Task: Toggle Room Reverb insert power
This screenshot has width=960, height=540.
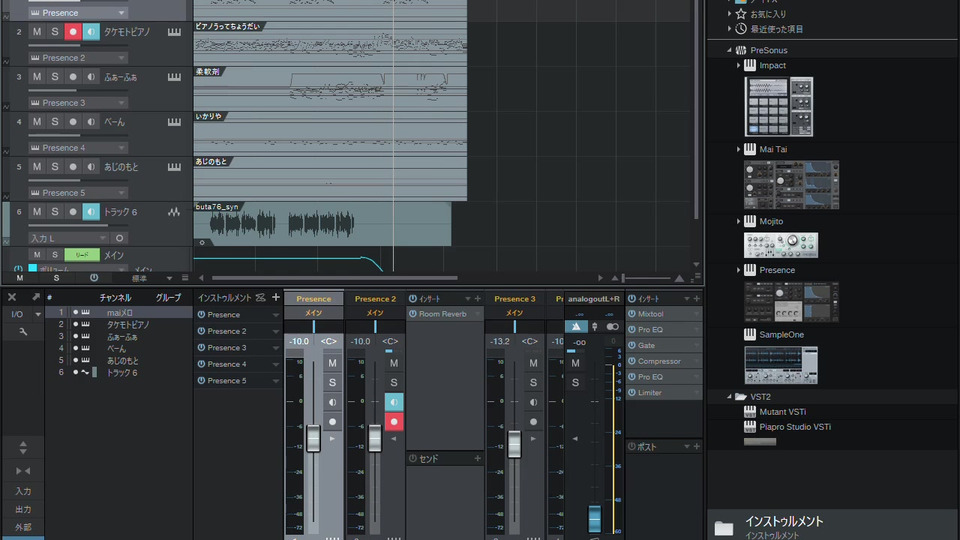Action: (413, 314)
